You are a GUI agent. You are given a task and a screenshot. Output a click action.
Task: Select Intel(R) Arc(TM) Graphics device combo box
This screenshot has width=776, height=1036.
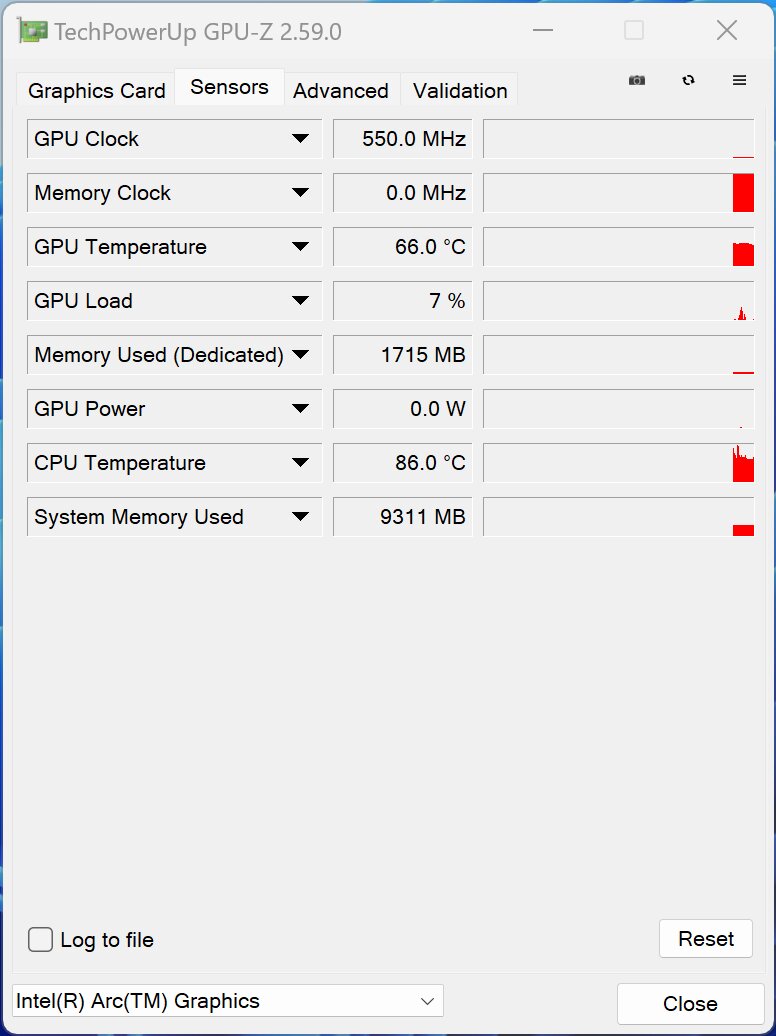pyautogui.click(x=227, y=1001)
